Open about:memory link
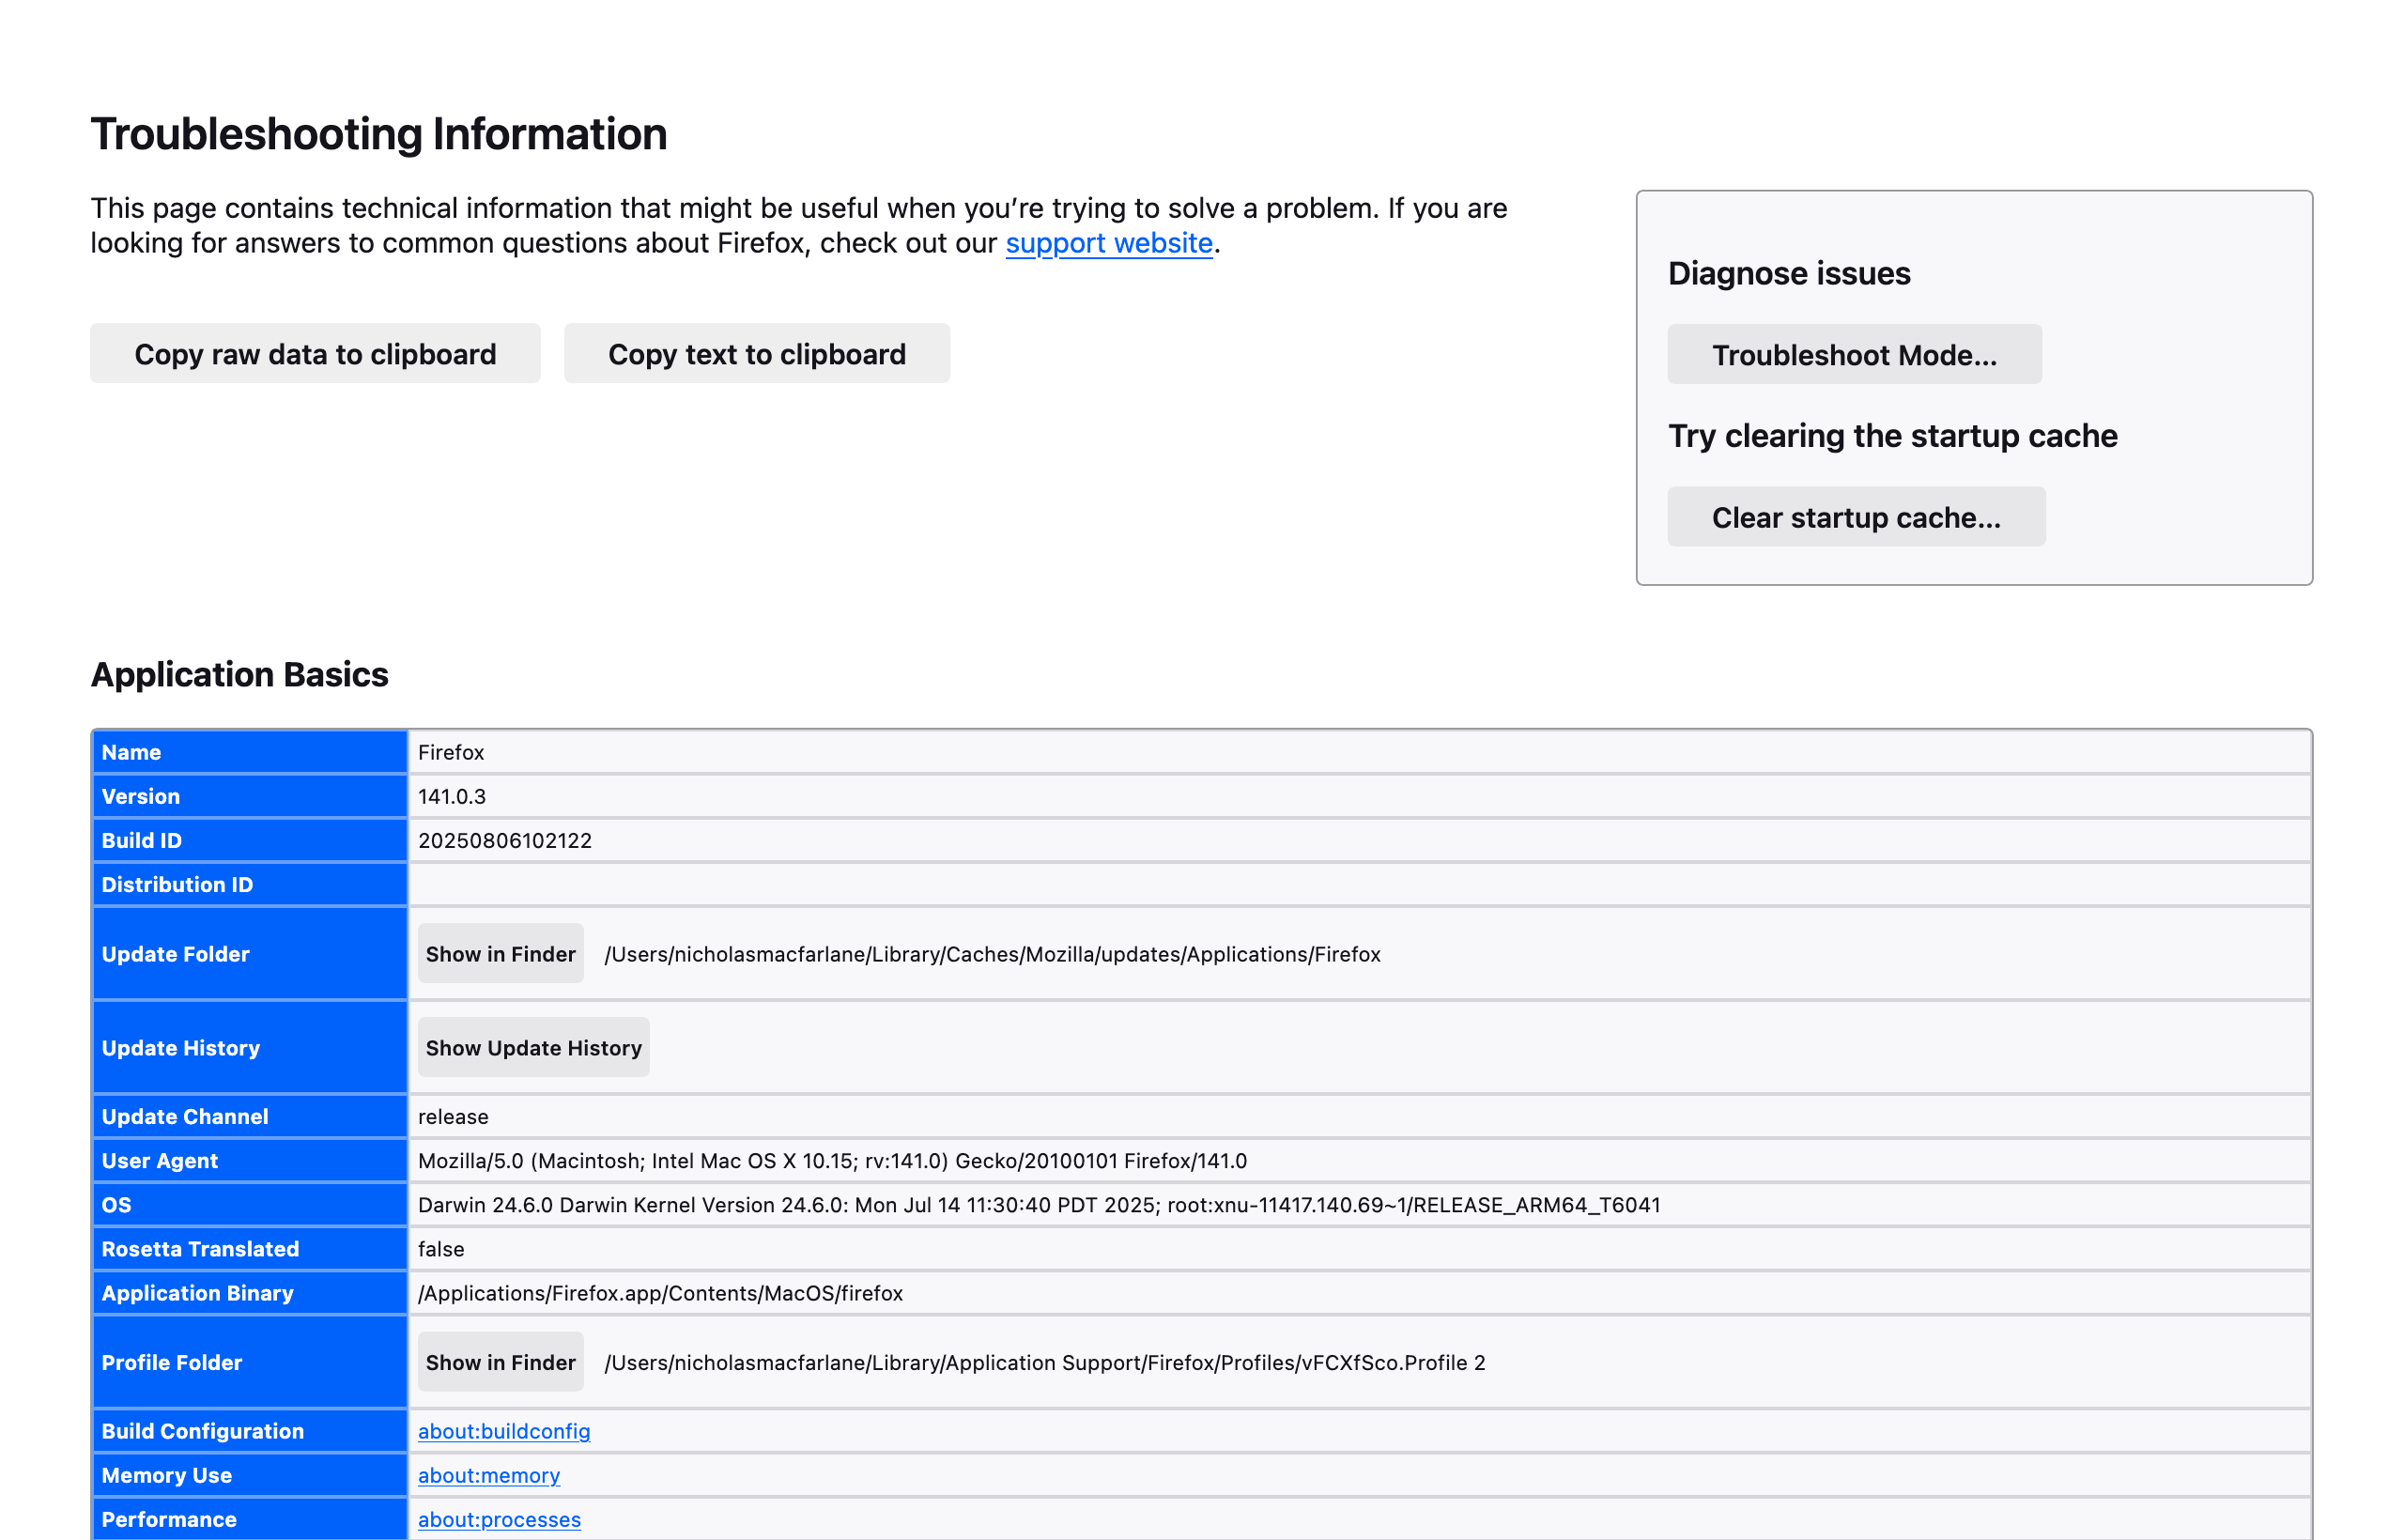Image resolution: width=2404 pixels, height=1540 pixels. point(489,1475)
